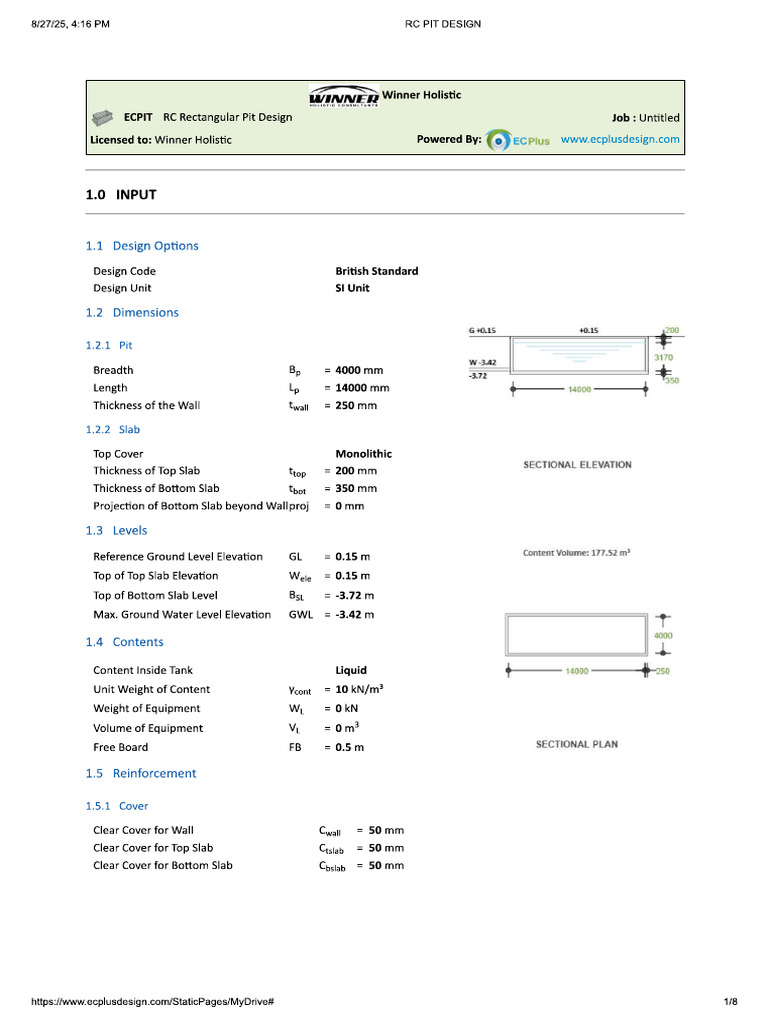
Task: Click the Free Board value '0.5 m'
Action: (350, 747)
